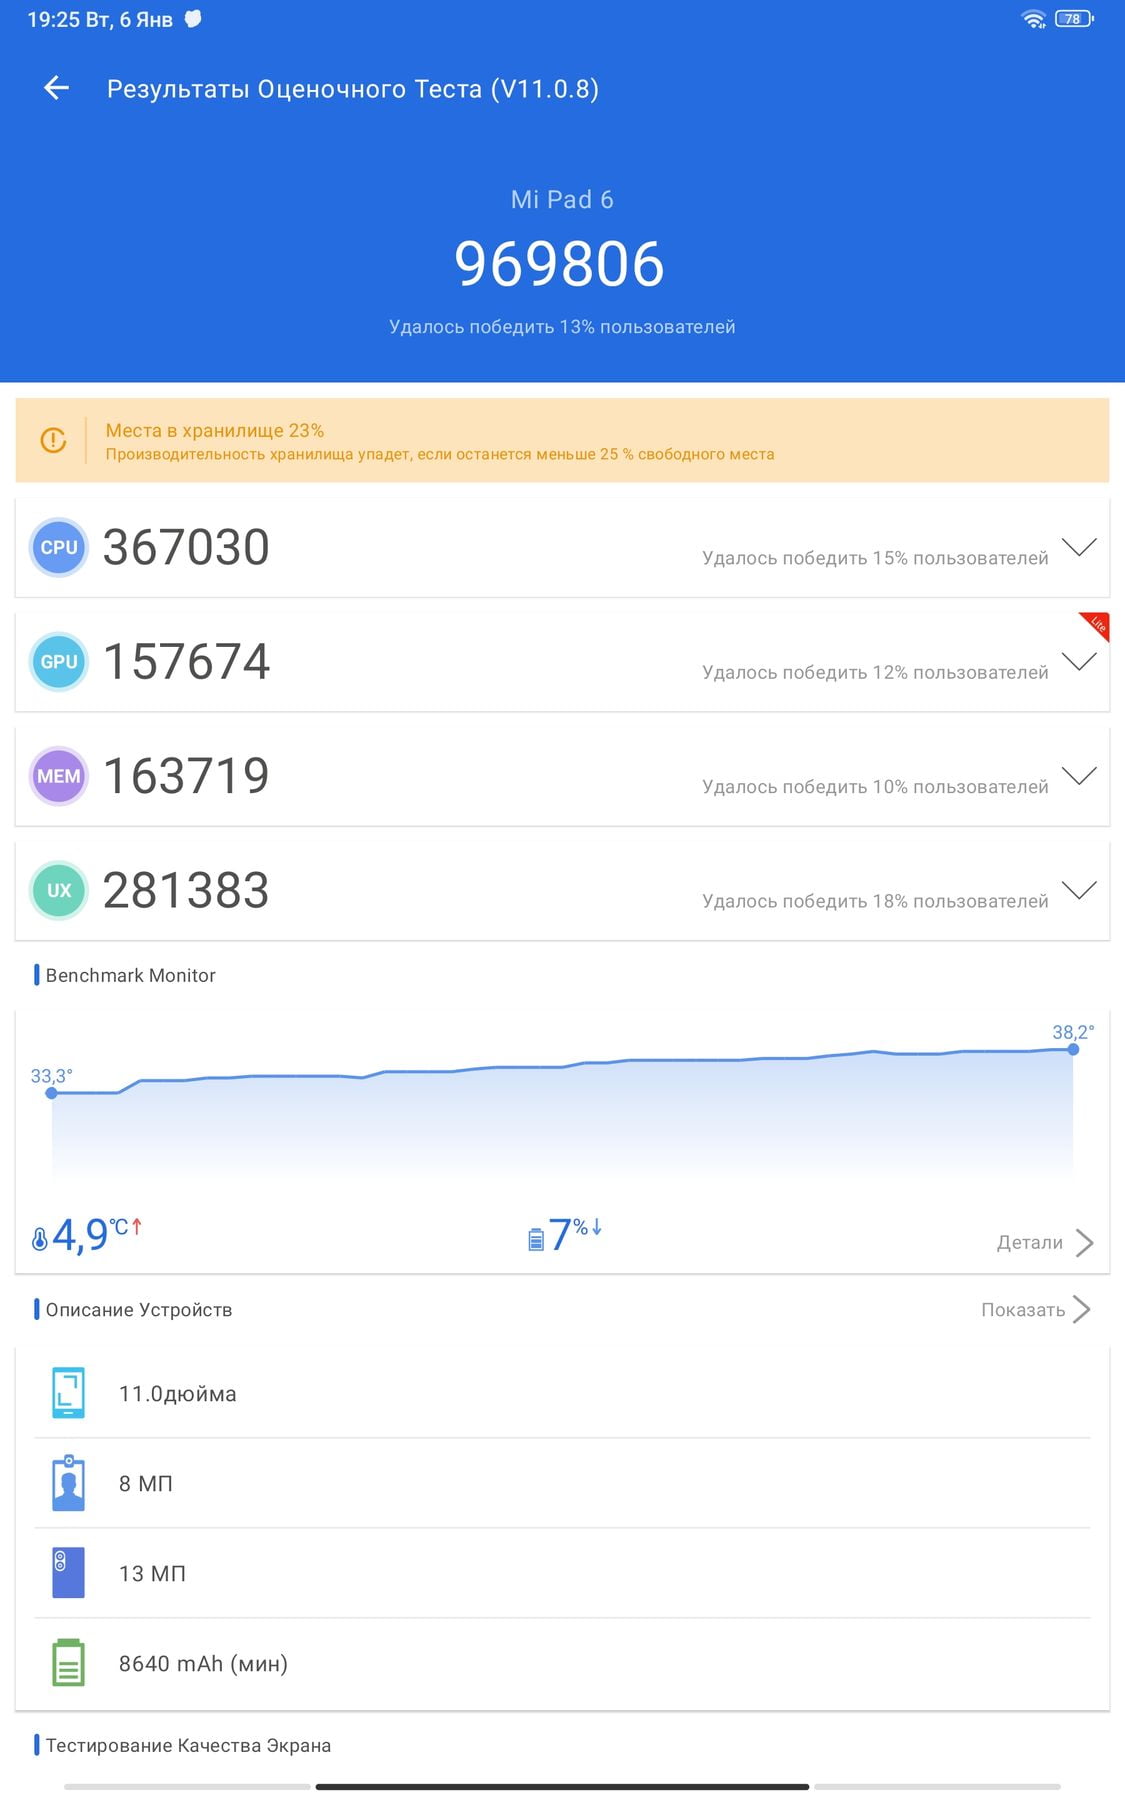
Task: Tap the Wi-Fi status icon
Action: (x=1034, y=19)
